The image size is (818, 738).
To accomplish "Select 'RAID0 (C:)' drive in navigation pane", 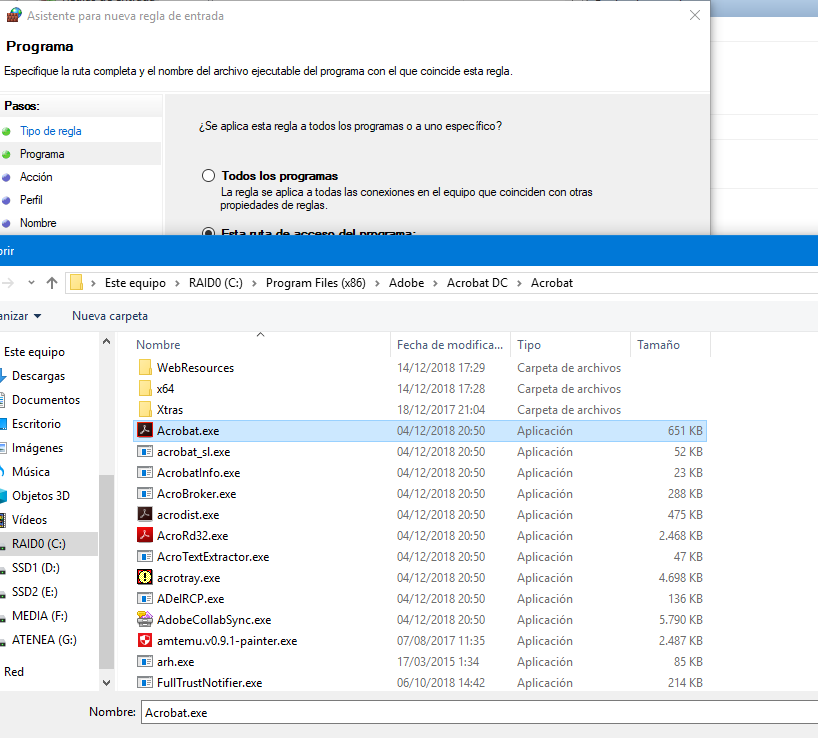I will pos(39,544).
